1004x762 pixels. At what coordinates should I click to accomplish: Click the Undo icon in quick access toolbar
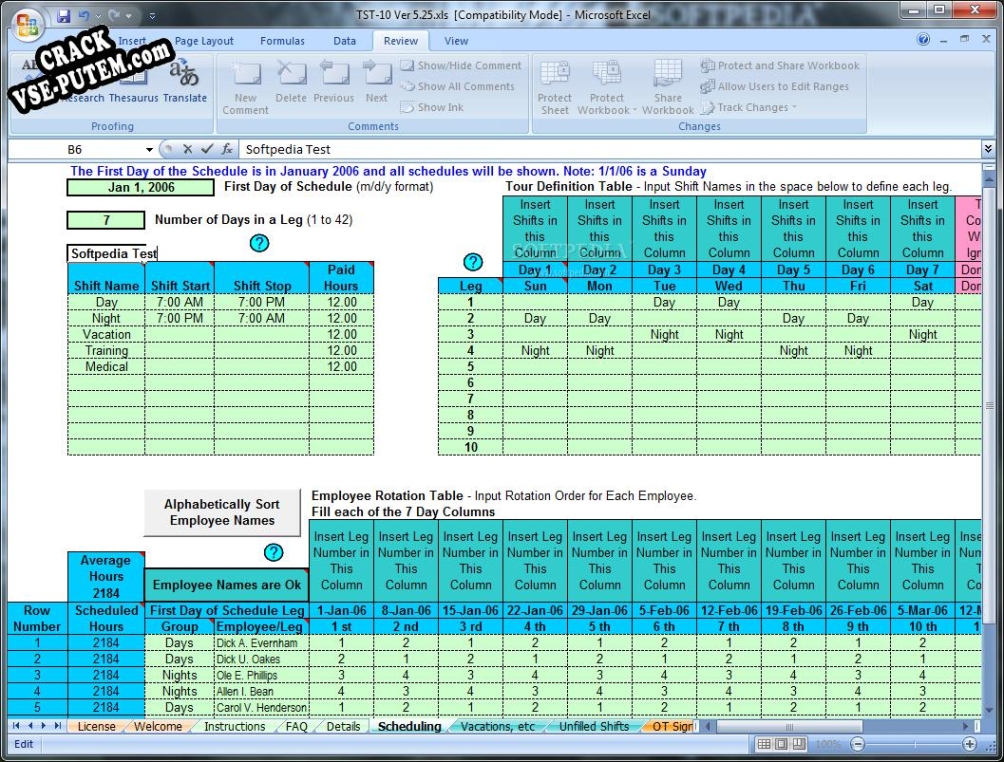tap(84, 16)
